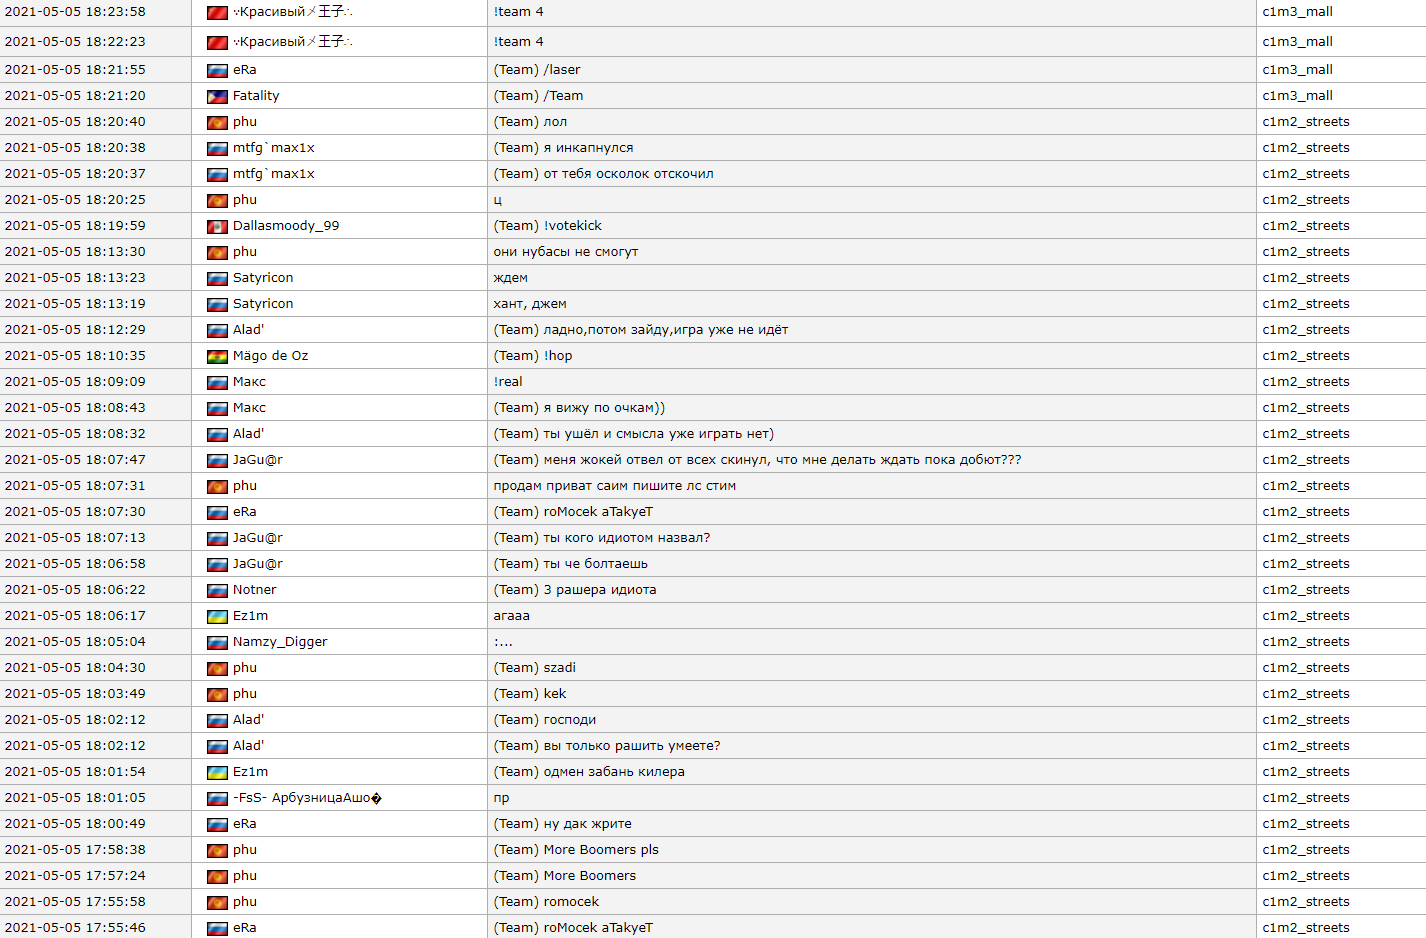
Task: Open player Dallasmoody_99's name
Action: [286, 226]
